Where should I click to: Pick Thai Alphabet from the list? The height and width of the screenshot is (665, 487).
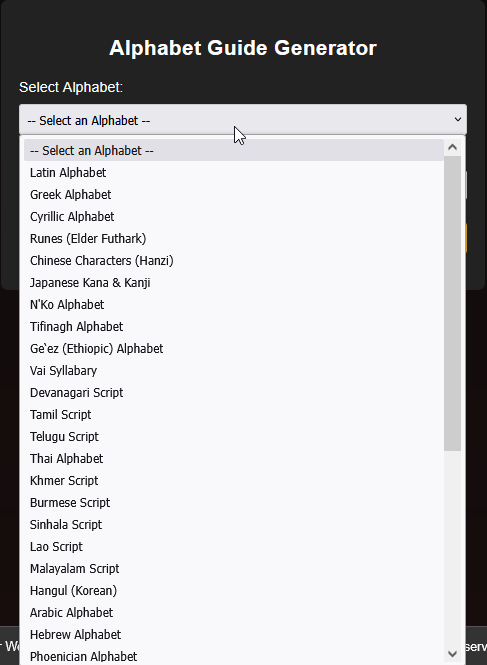234,459
